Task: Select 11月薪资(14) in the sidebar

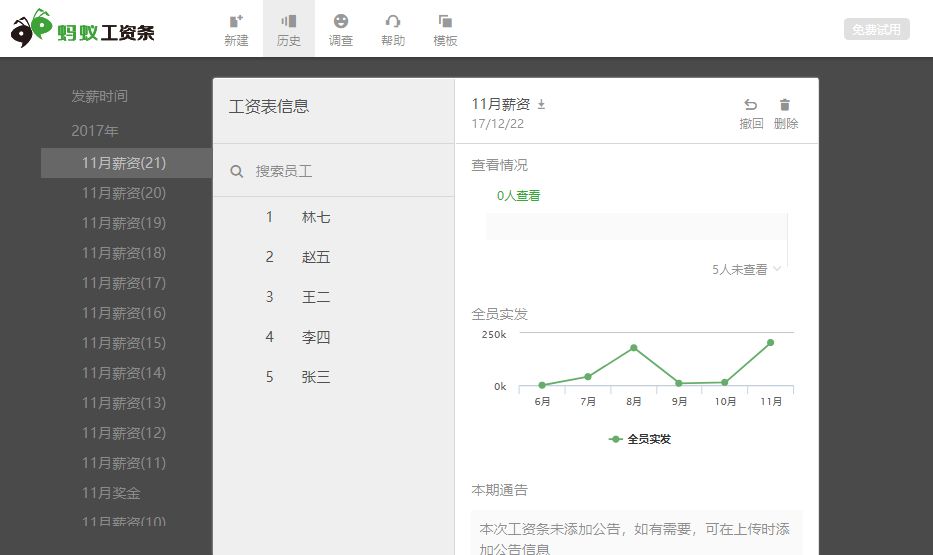Action: 126,373
